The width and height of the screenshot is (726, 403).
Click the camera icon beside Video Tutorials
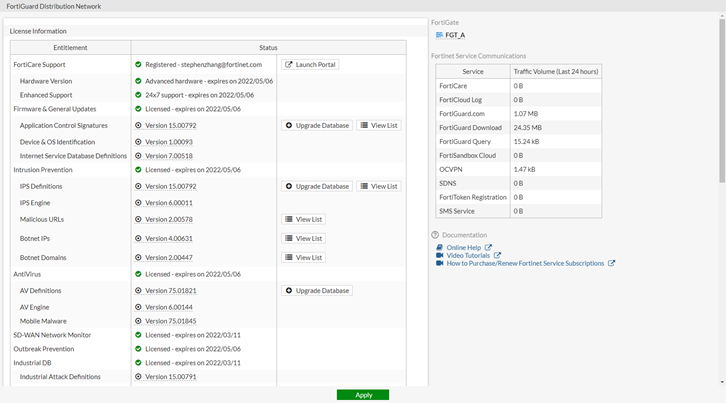pyautogui.click(x=439, y=255)
